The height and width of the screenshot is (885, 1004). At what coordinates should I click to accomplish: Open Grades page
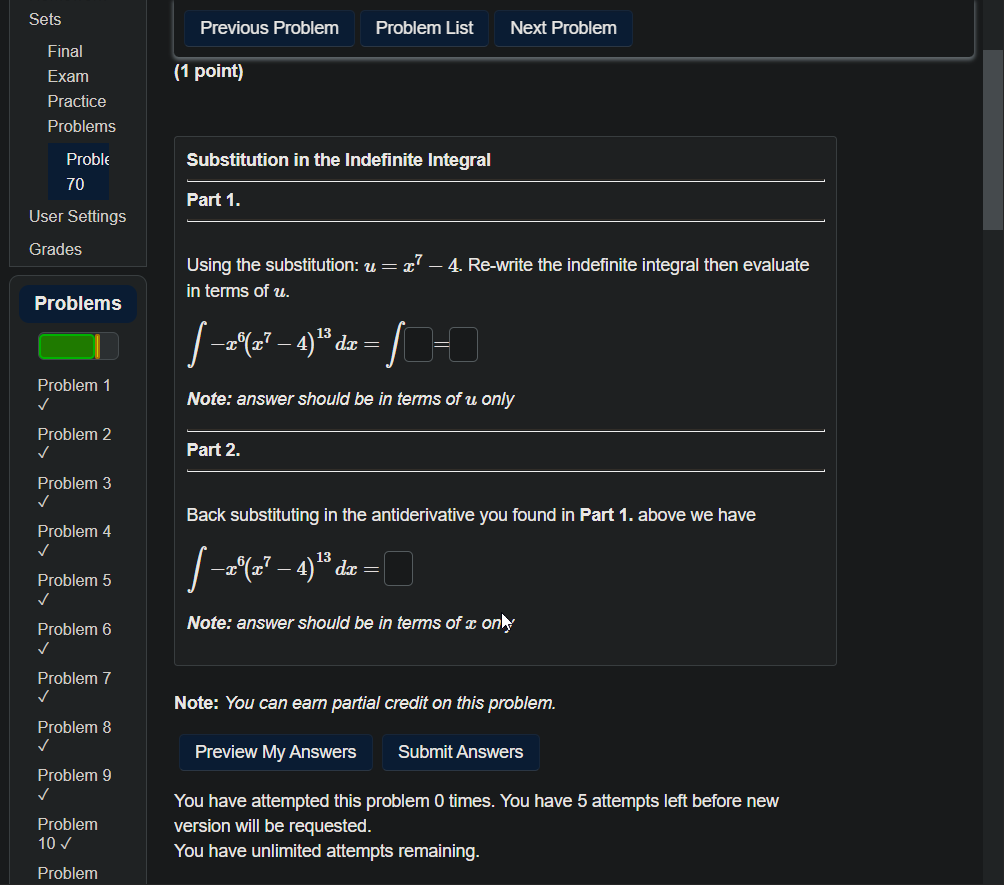(x=55, y=249)
